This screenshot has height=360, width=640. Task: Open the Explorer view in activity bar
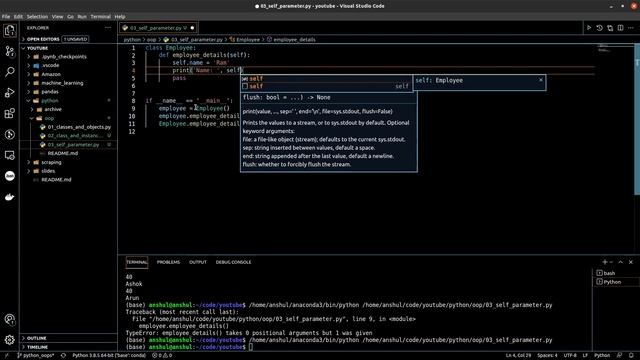[x=10, y=31]
